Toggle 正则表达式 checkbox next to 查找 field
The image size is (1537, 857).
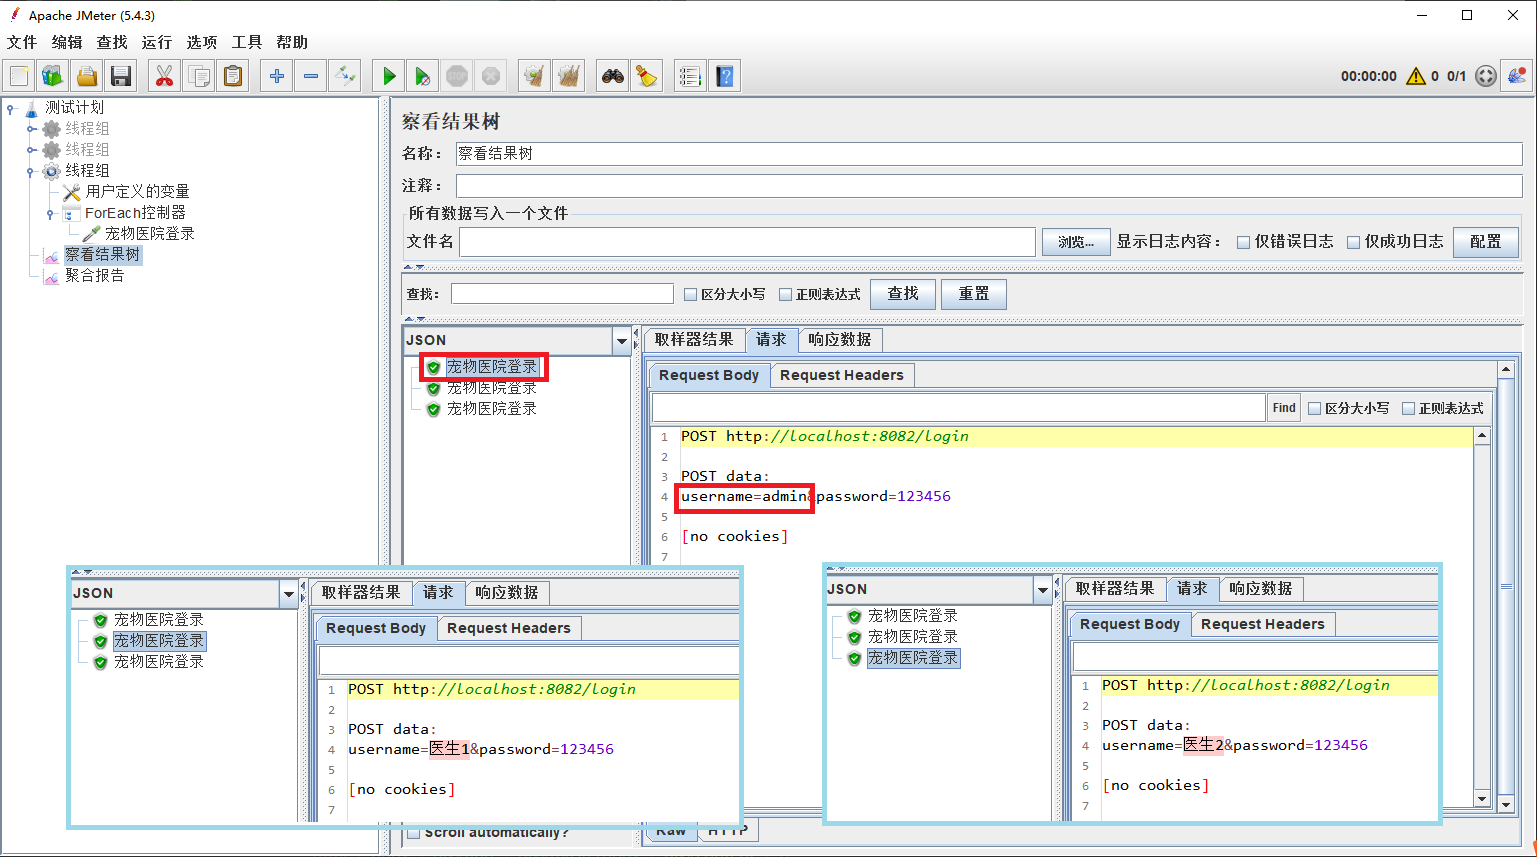pos(786,295)
